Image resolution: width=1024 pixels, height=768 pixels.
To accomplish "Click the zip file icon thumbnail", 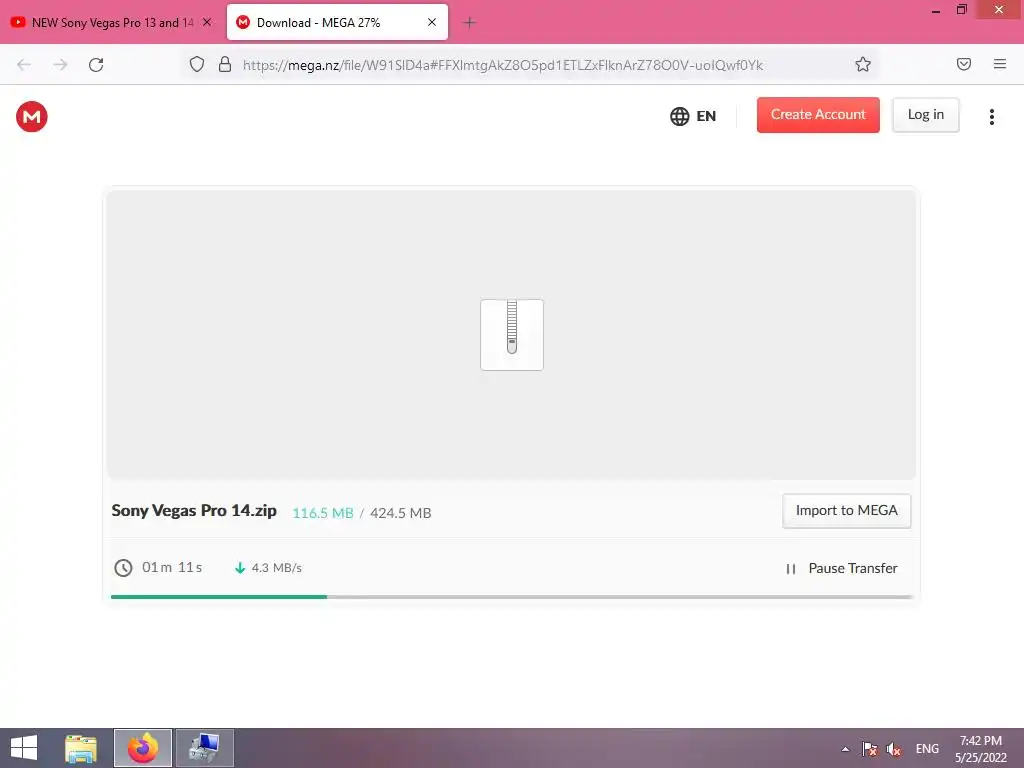I will pyautogui.click(x=511, y=334).
